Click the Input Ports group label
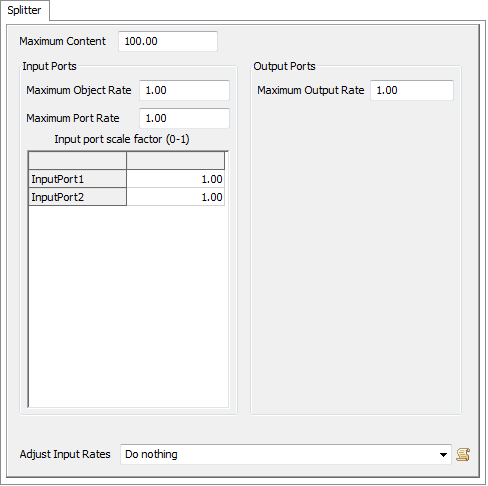The width and height of the screenshot is (488, 486). point(49,66)
